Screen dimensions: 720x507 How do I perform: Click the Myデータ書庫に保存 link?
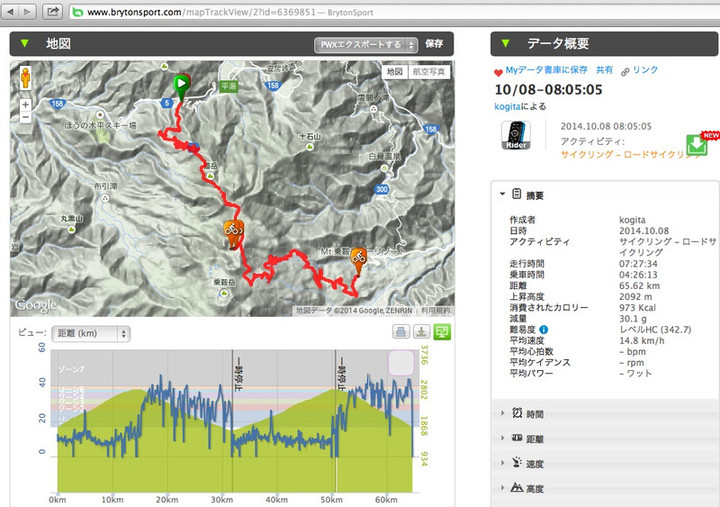tap(546, 71)
